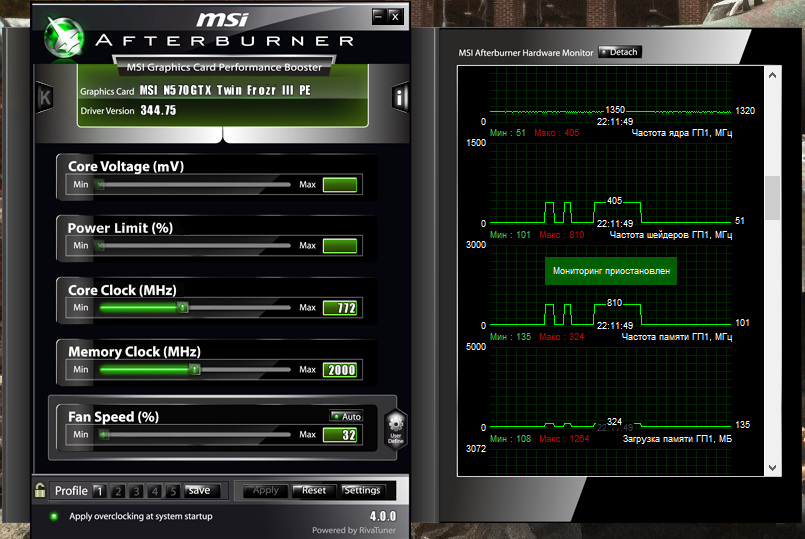
Task: Click the Core Clock value field 772
Action: click(x=340, y=308)
